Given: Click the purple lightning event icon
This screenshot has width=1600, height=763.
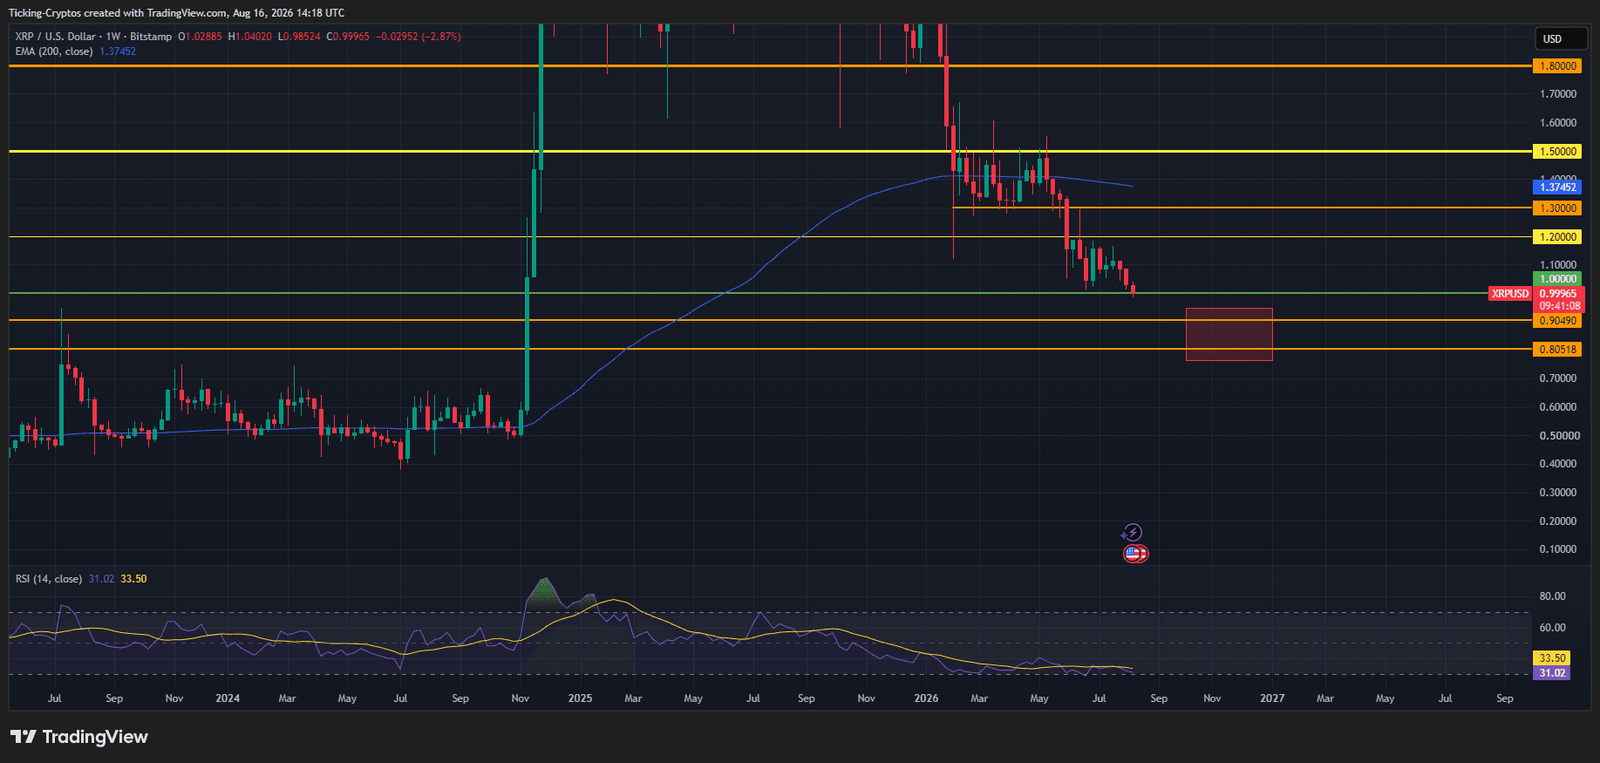Looking at the screenshot, I should [x=1132, y=532].
